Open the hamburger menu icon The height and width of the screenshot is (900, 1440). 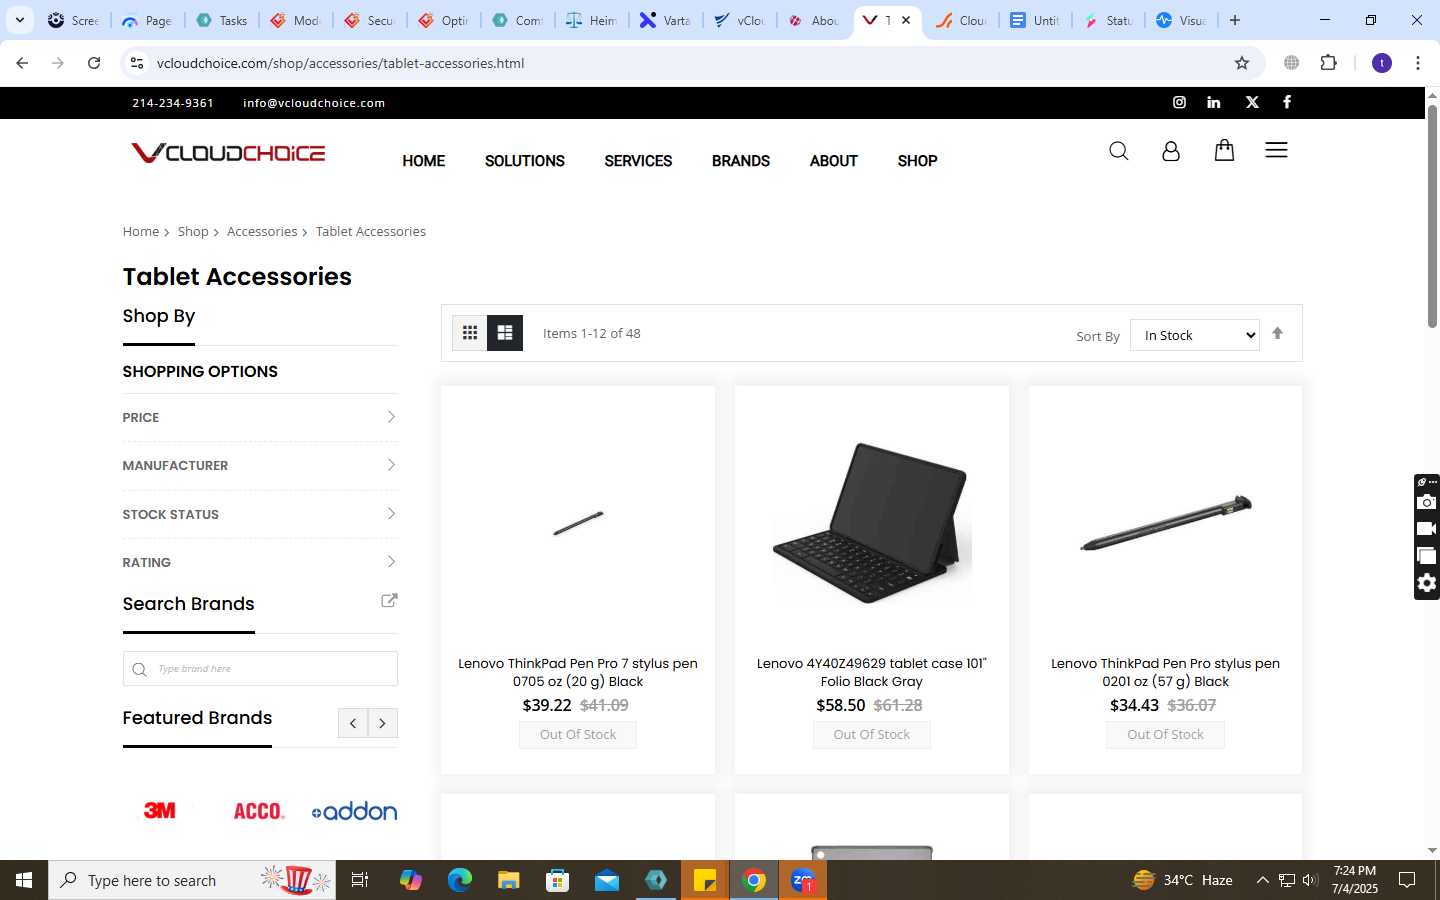[x=1276, y=150]
